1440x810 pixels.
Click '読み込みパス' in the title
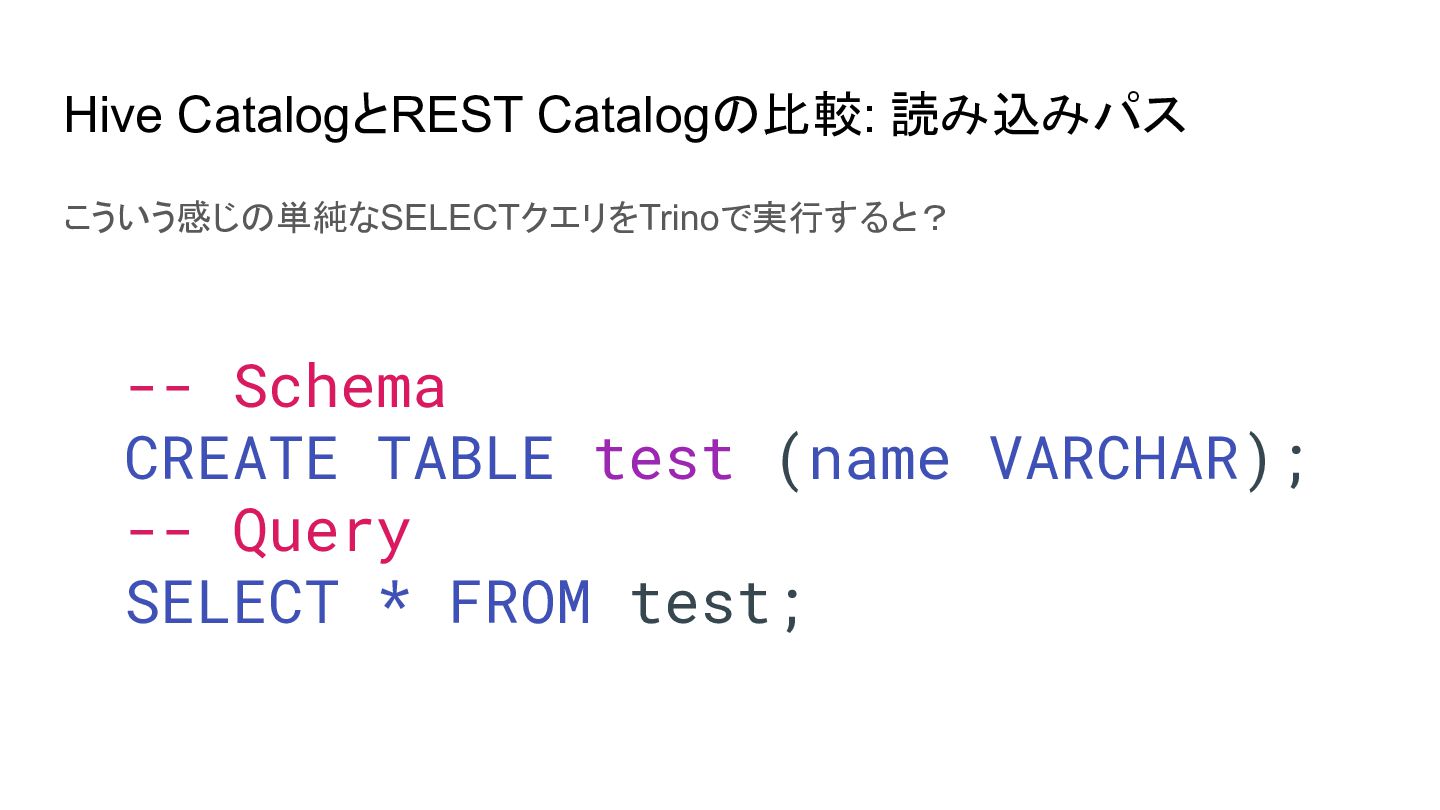point(1038,116)
